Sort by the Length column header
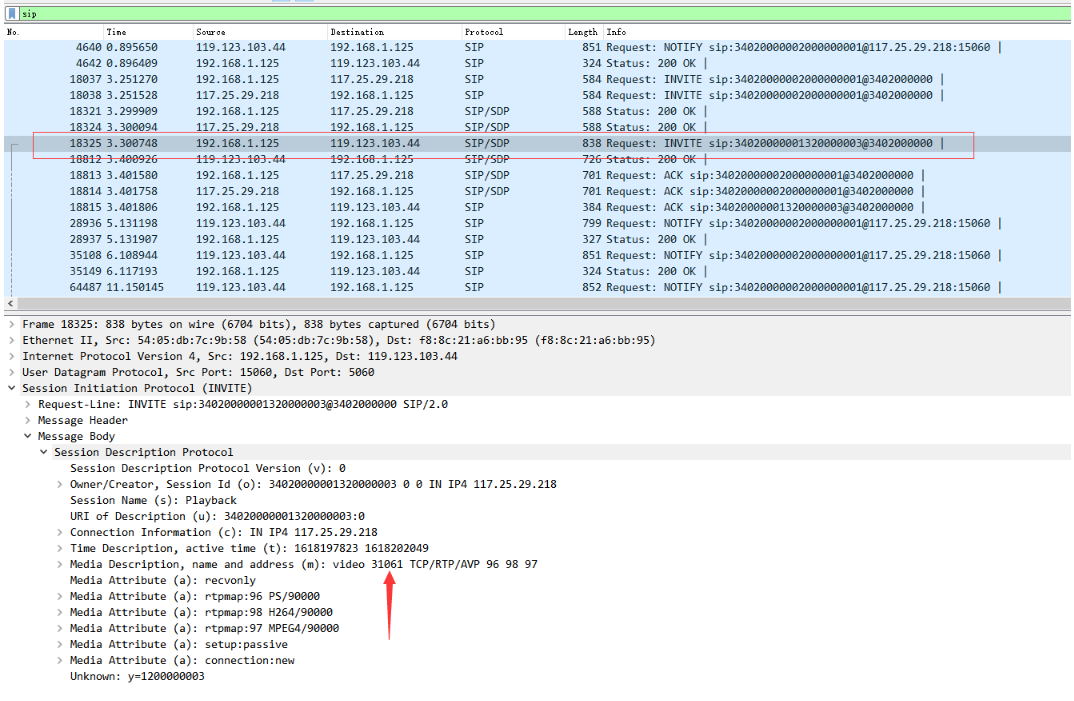 pos(583,32)
